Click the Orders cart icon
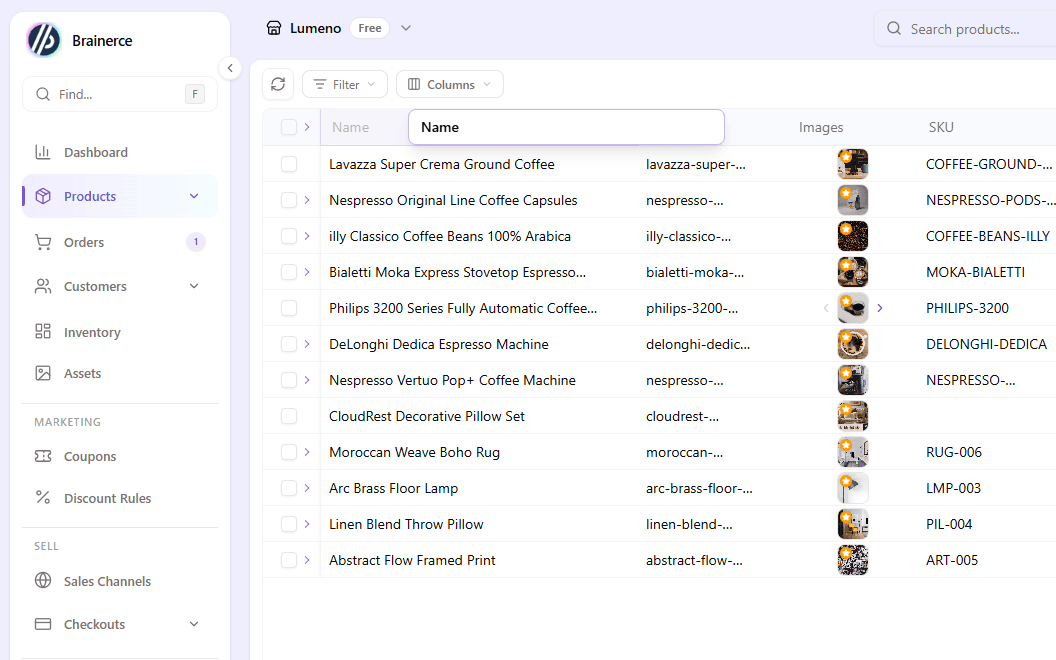Viewport: 1056px width, 660px height. (x=43, y=242)
